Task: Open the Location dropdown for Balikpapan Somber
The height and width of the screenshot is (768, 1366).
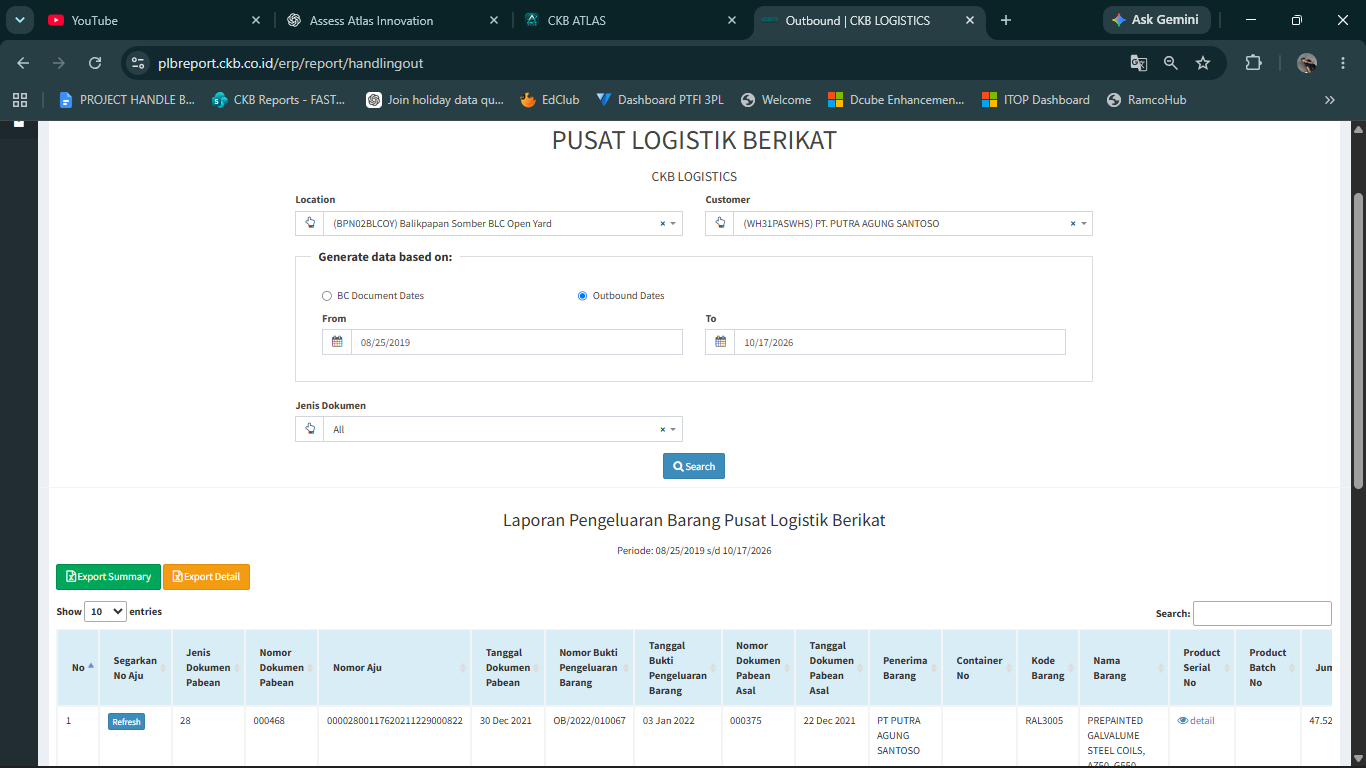Action: 503,223
